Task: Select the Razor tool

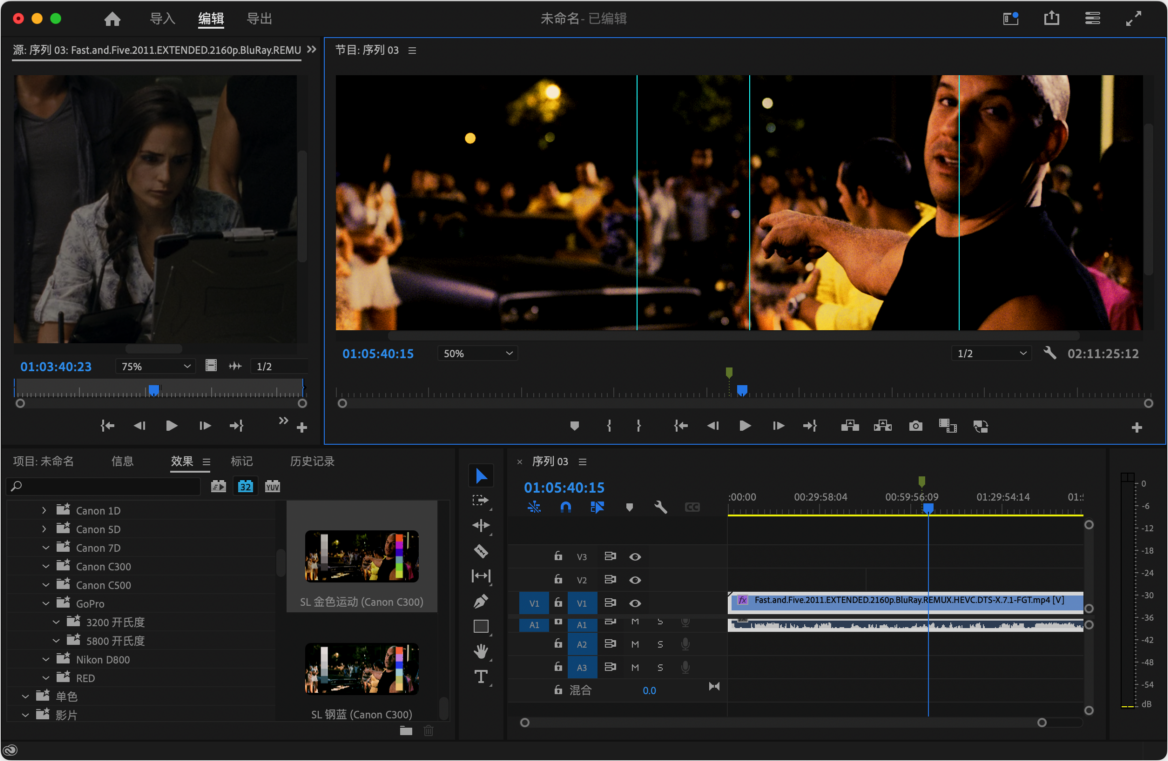Action: pyautogui.click(x=481, y=551)
